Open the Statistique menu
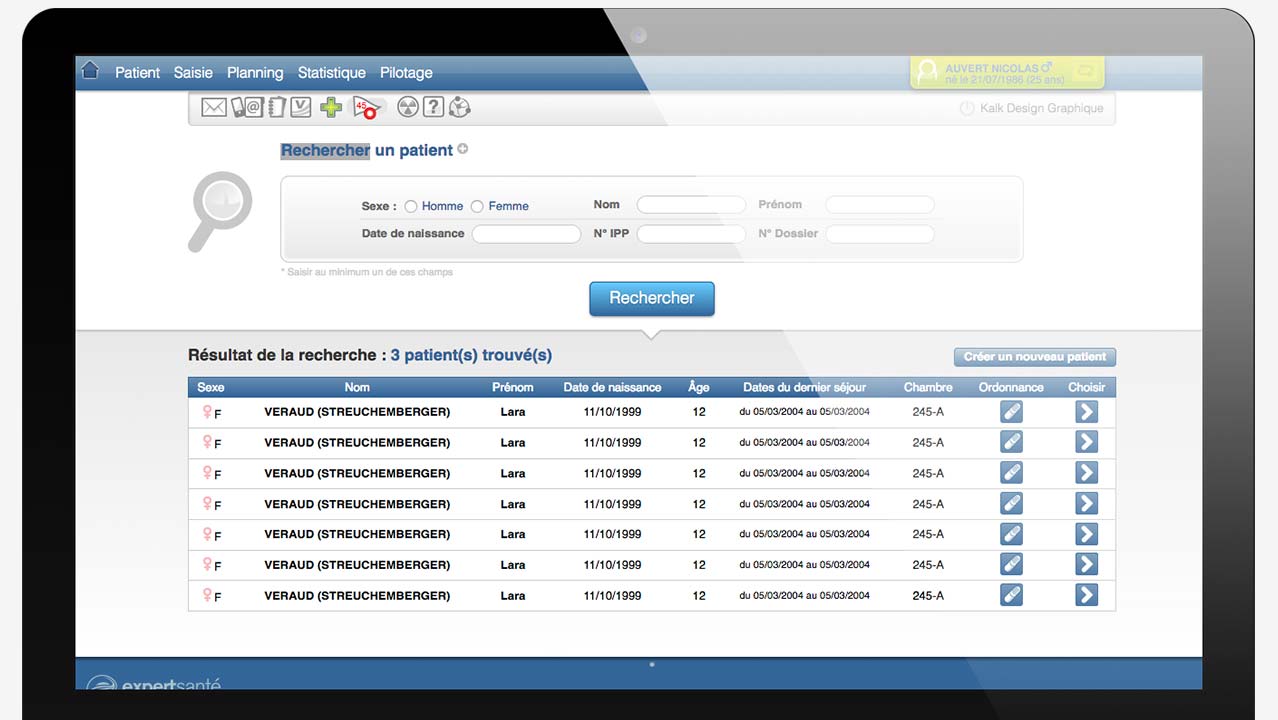 tap(331, 73)
